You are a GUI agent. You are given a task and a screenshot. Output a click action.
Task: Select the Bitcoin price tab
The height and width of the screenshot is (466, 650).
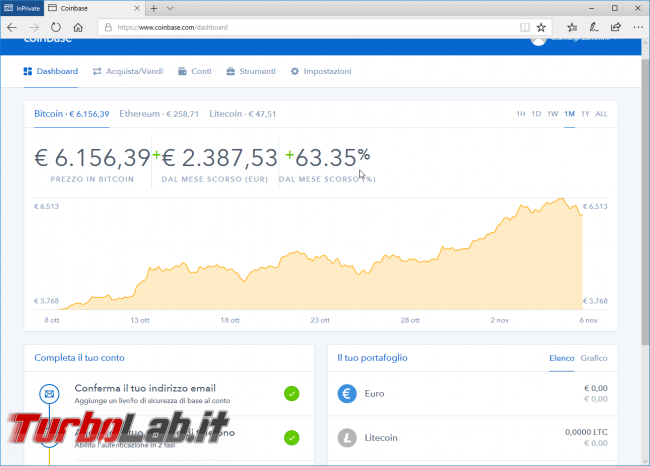(x=72, y=114)
